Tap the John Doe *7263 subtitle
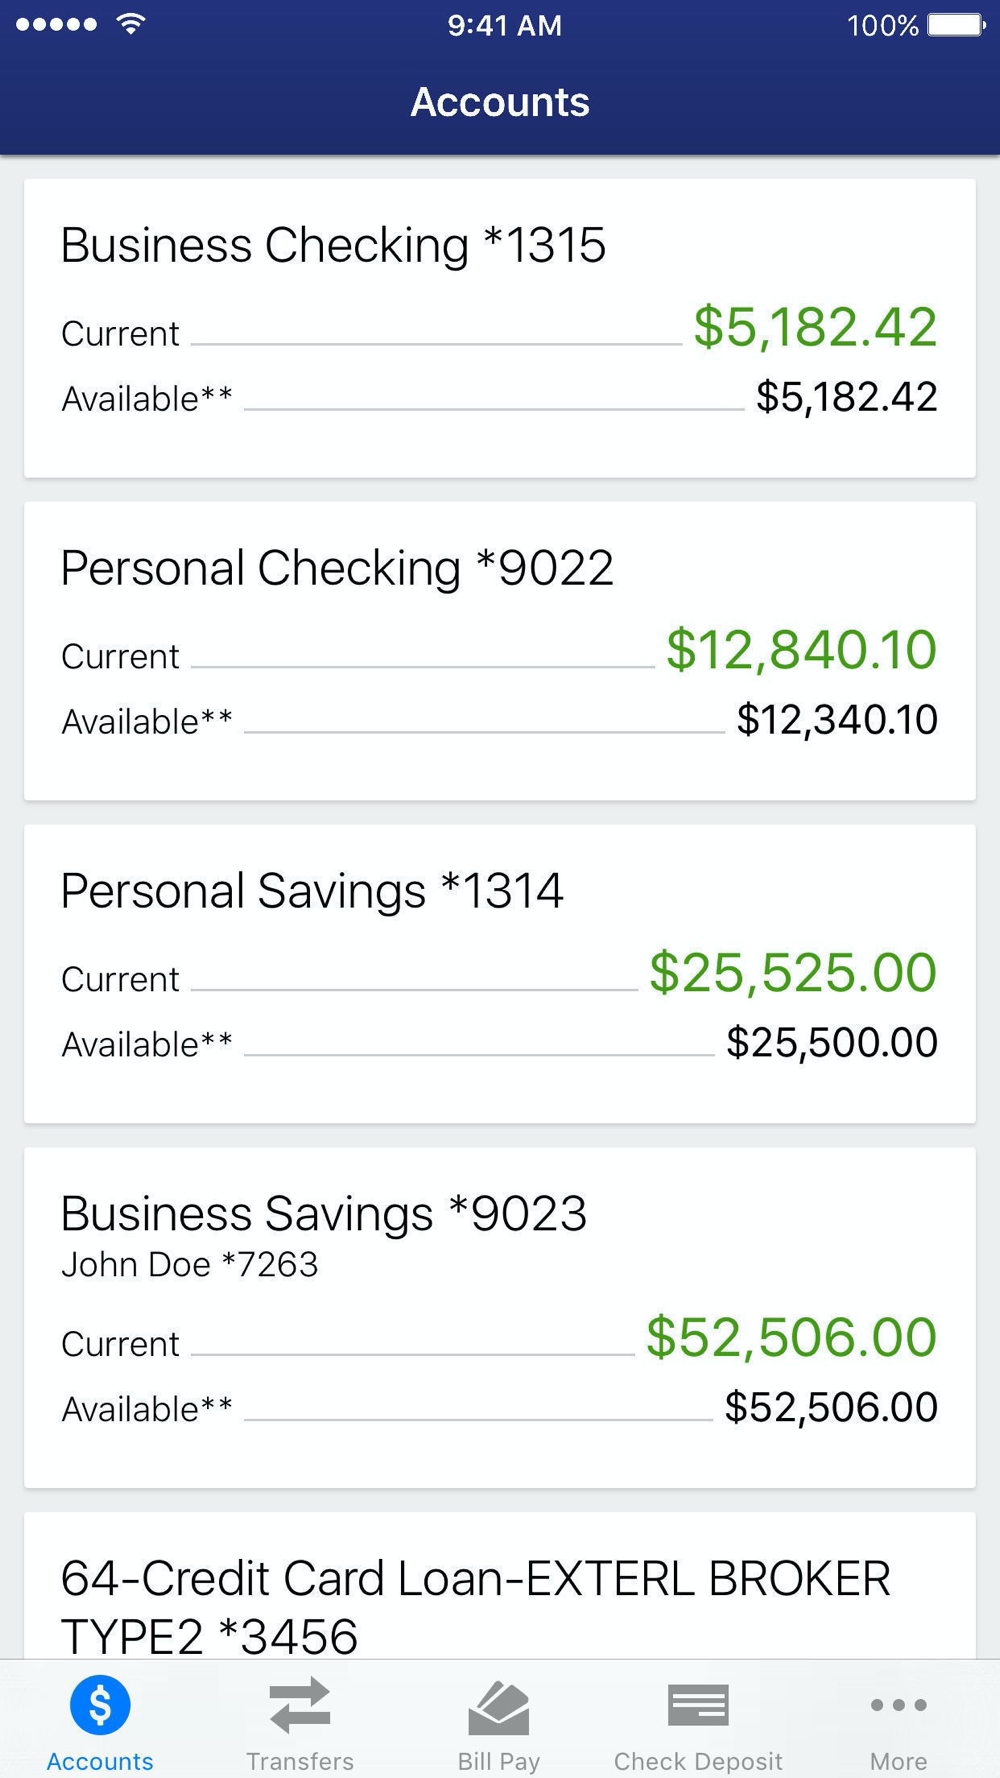 [x=189, y=1265]
